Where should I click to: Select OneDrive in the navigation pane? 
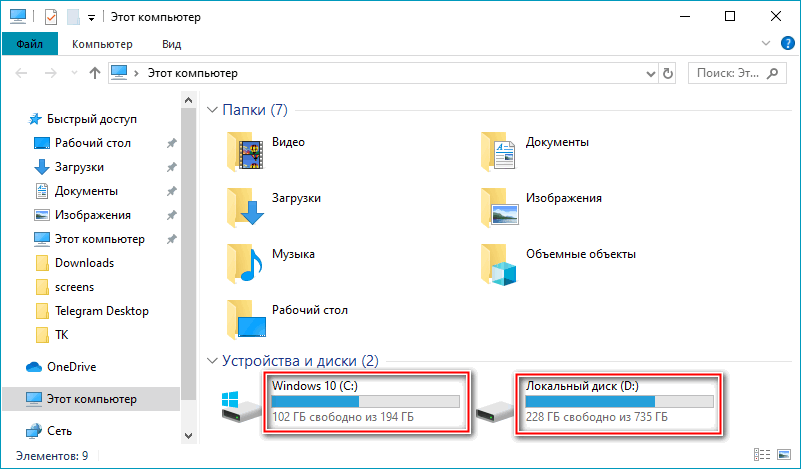(x=71, y=367)
